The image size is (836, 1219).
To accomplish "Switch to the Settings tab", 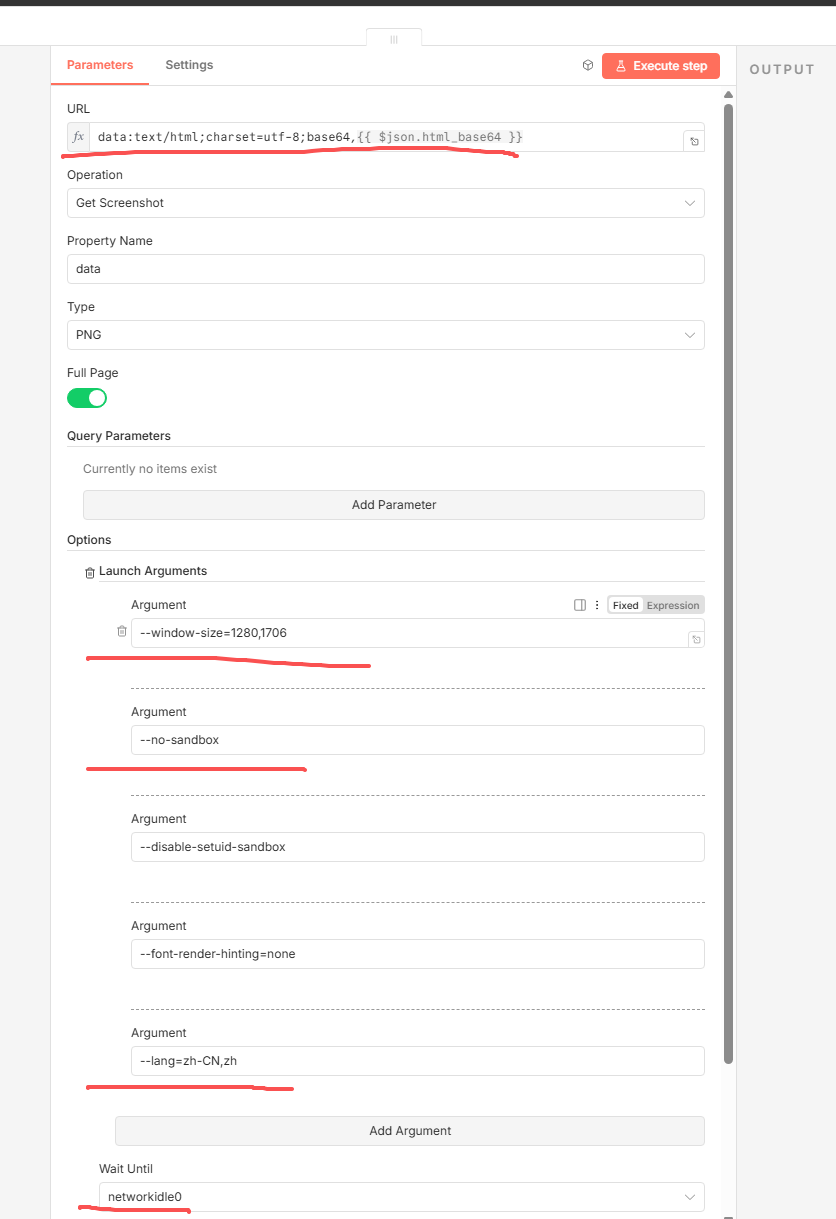I will pyautogui.click(x=189, y=65).
